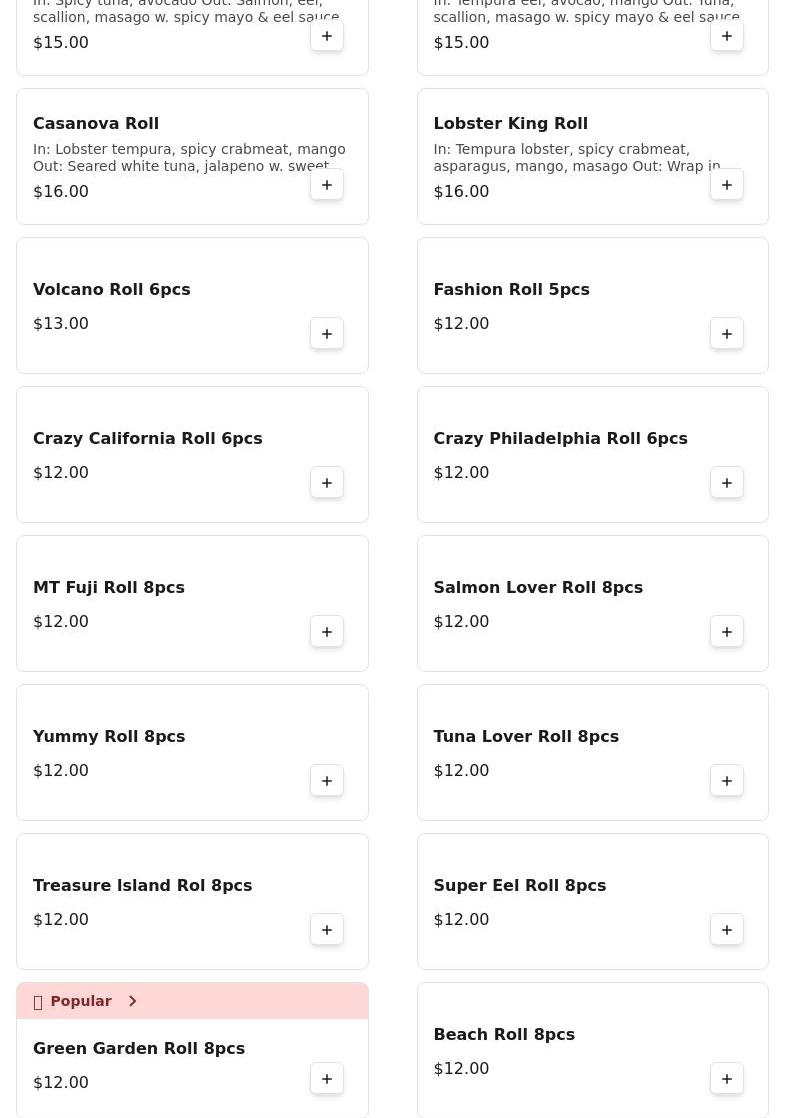The height and width of the screenshot is (1118, 785).
Task: Add Salmon Lover Roll 8pcs
Action: pos(727,632)
